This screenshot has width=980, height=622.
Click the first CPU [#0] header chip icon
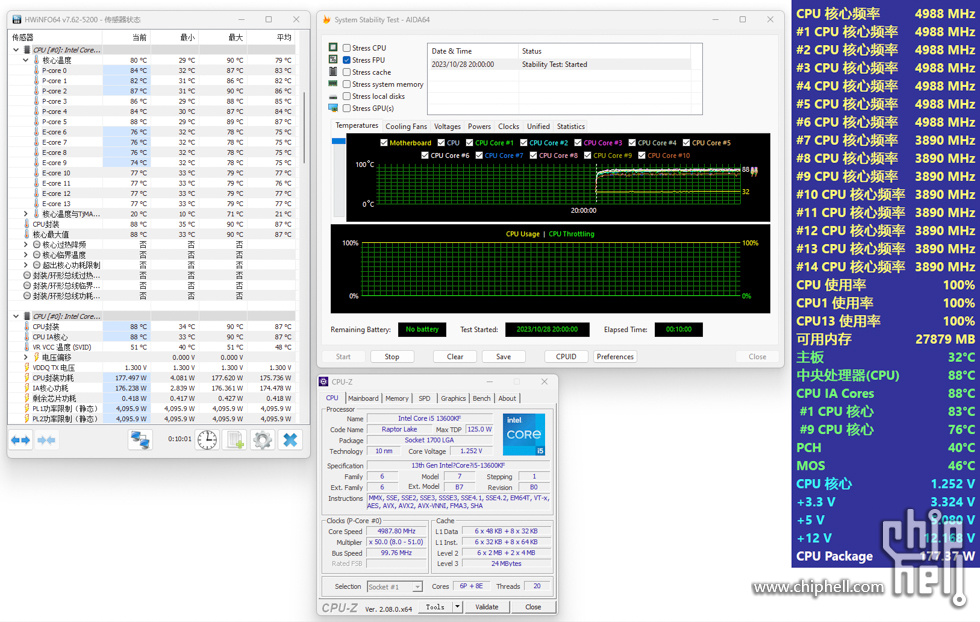click(27, 49)
